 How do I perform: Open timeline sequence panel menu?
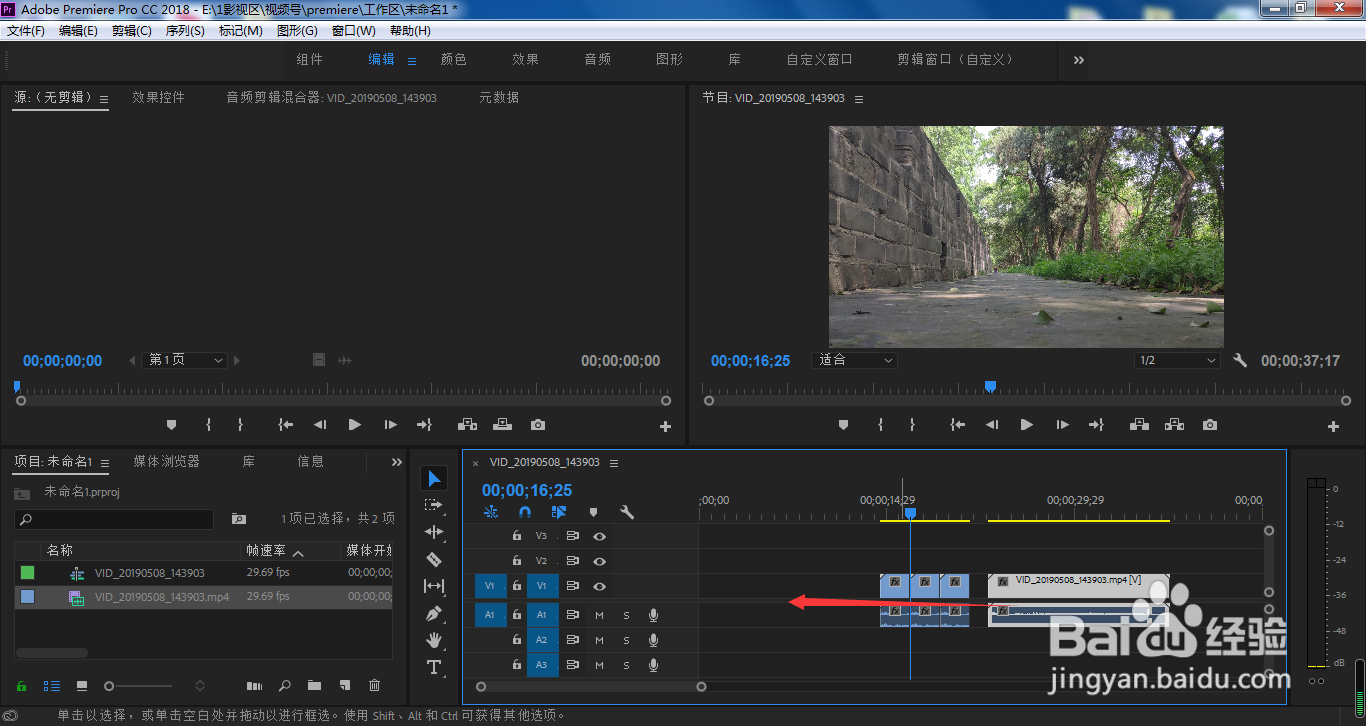coord(614,463)
